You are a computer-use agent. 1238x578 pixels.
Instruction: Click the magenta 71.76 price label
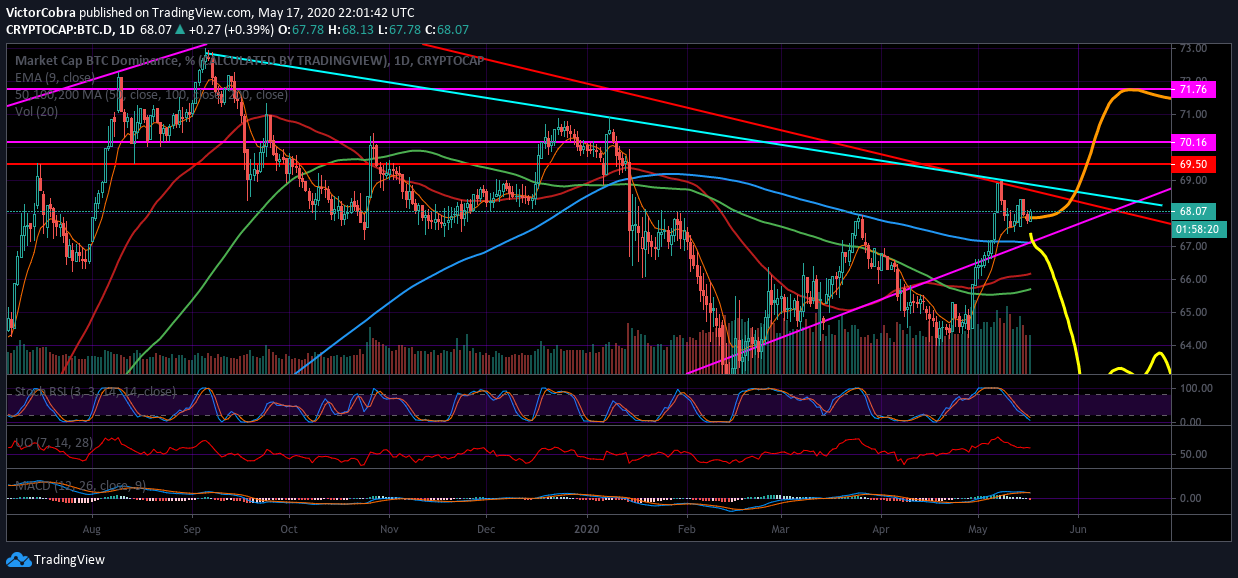click(x=1195, y=89)
